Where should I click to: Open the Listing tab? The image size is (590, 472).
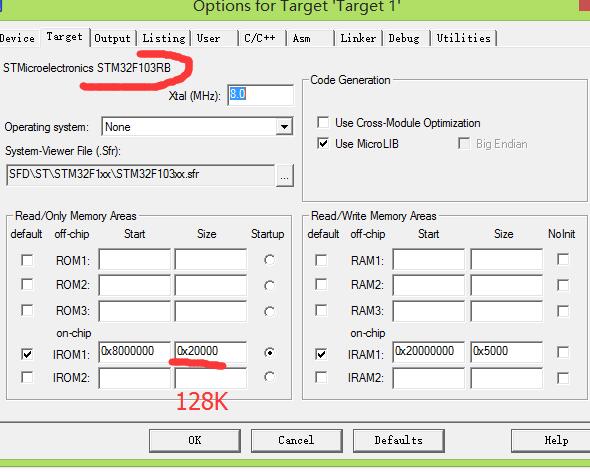[x=164, y=38]
